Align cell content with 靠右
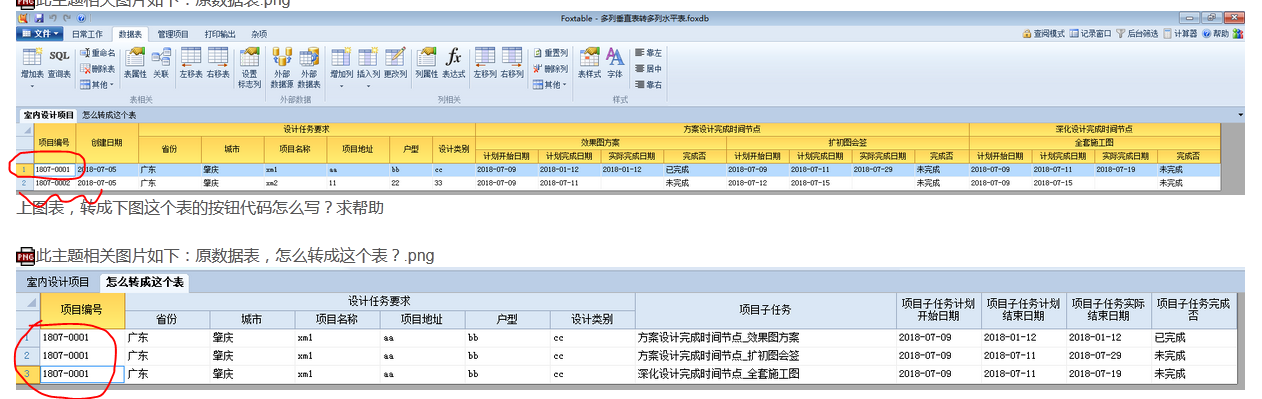This screenshot has width=1262, height=399. [648, 85]
